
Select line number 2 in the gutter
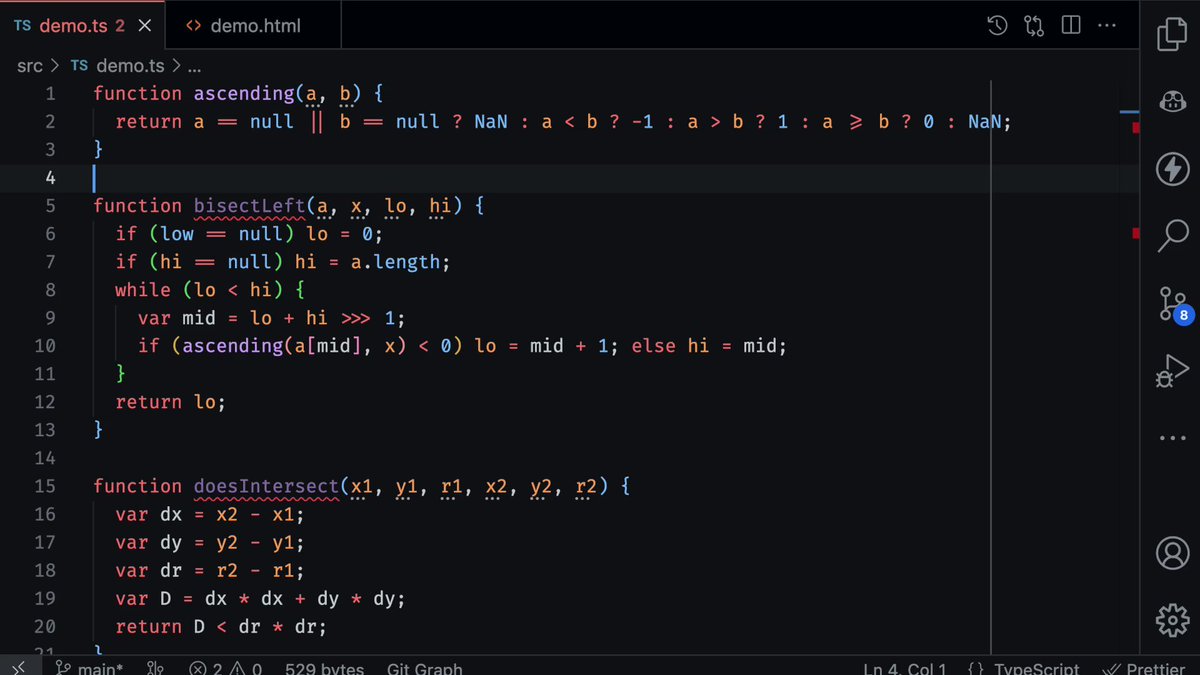click(49, 122)
